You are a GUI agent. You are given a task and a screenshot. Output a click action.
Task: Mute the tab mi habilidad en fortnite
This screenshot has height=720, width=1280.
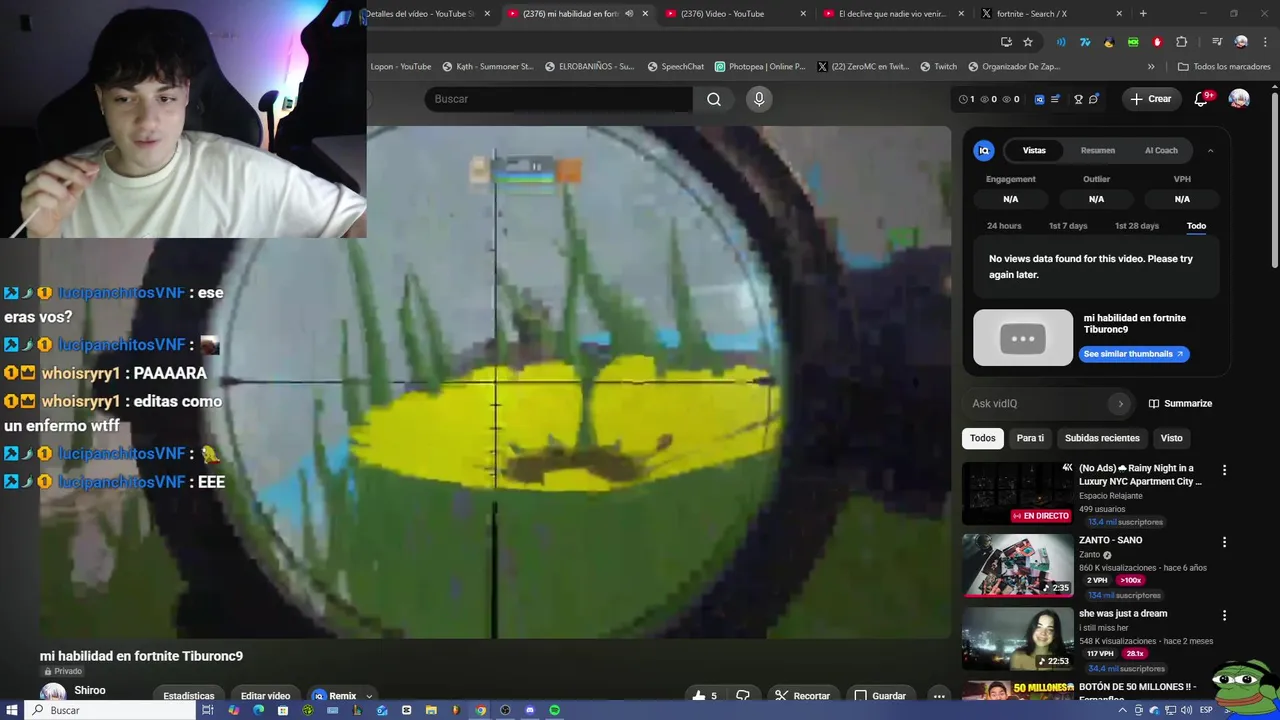[x=629, y=13]
